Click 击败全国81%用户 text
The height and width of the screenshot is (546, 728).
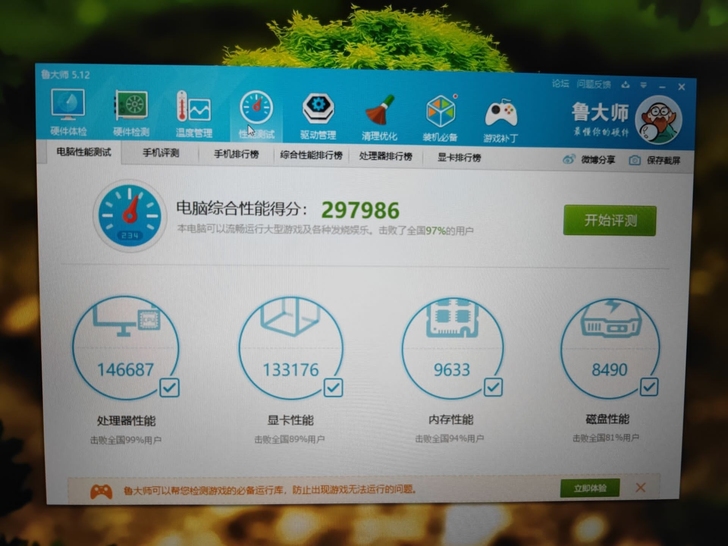606,437
